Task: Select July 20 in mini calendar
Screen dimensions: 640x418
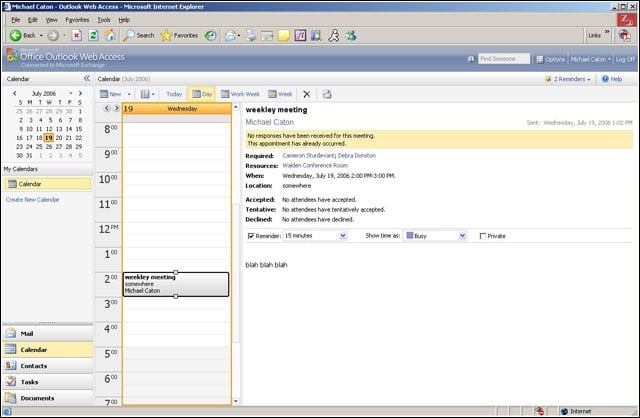Action: (59, 138)
